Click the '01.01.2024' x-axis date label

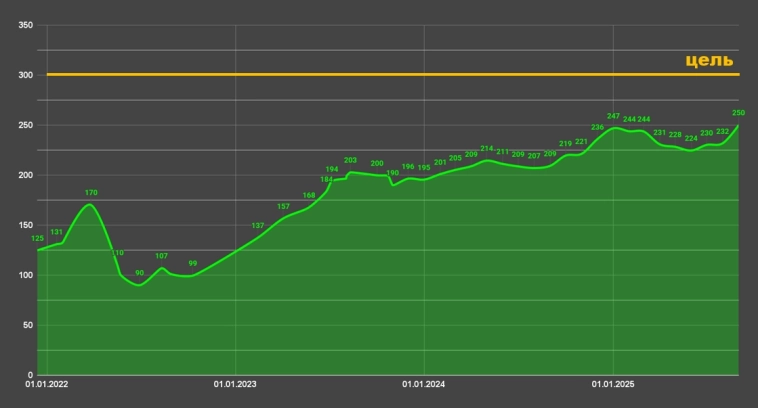[x=423, y=384]
